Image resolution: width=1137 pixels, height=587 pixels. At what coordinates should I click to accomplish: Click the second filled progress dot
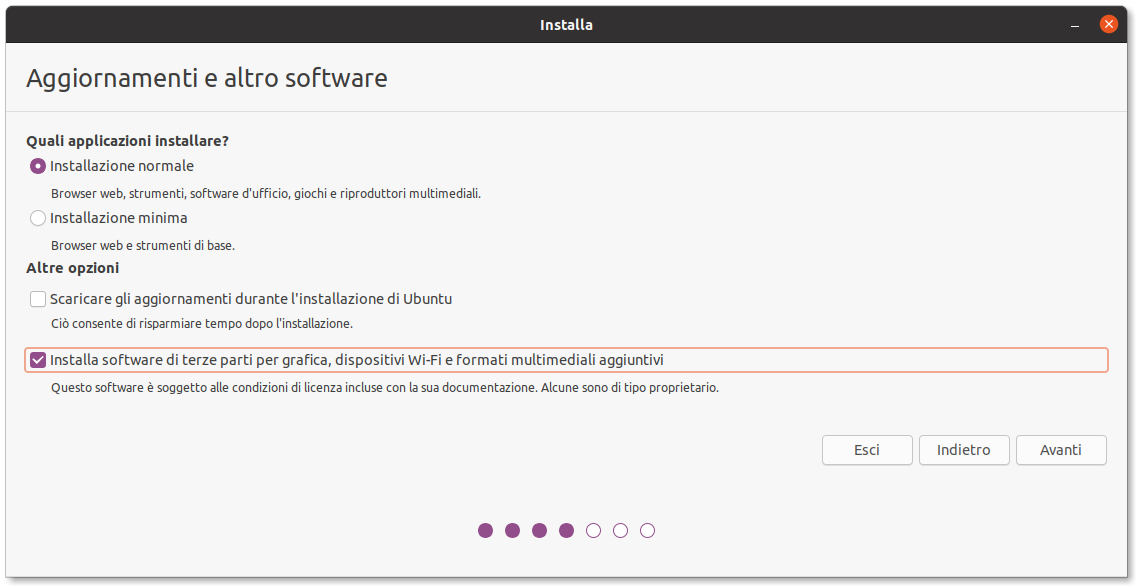pyautogui.click(x=513, y=531)
